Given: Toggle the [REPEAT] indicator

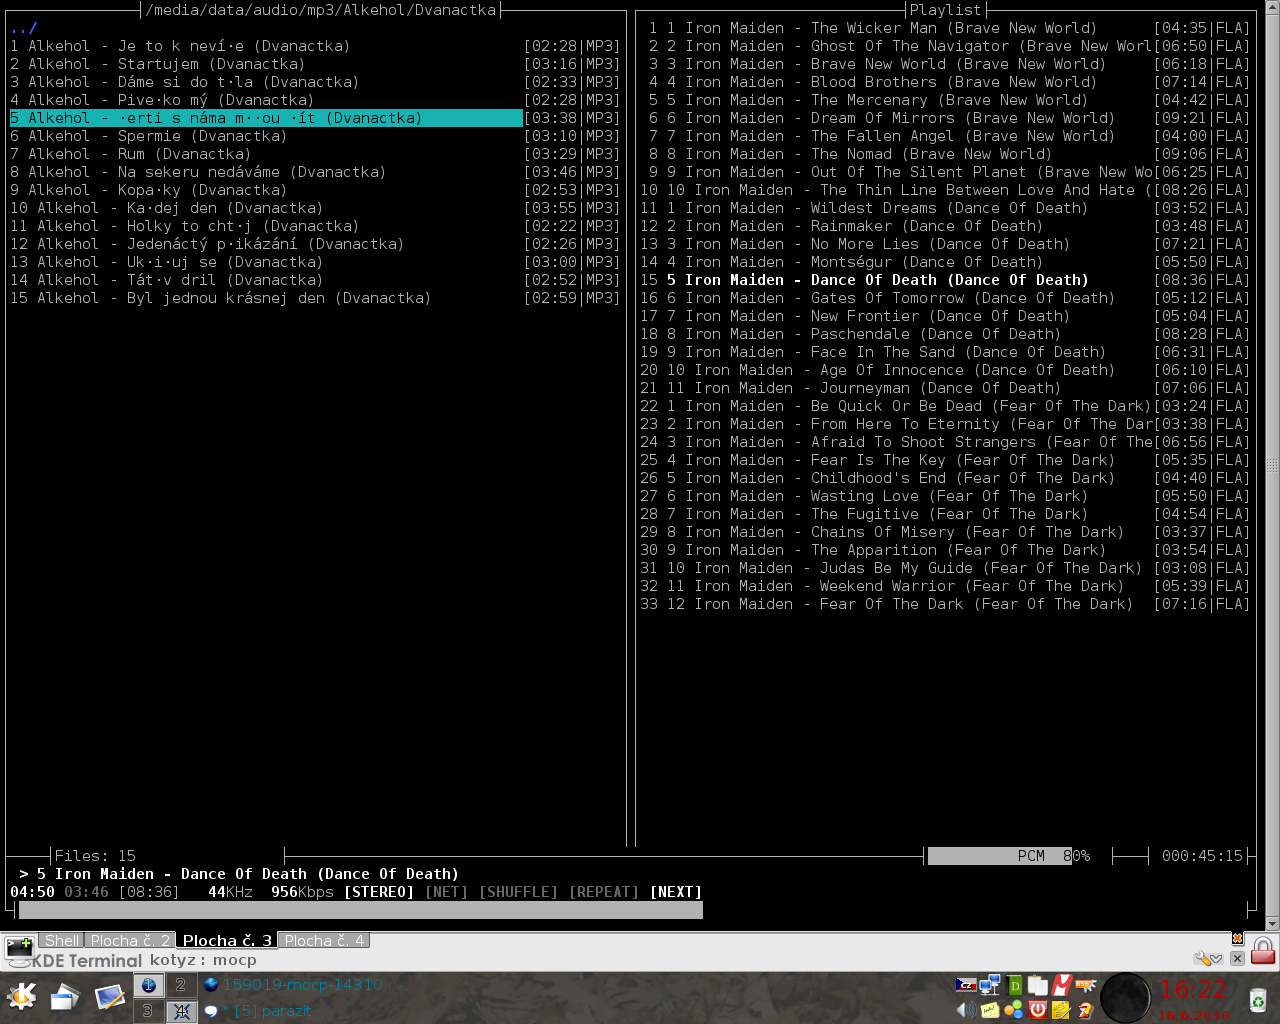Looking at the screenshot, I should (x=604, y=892).
